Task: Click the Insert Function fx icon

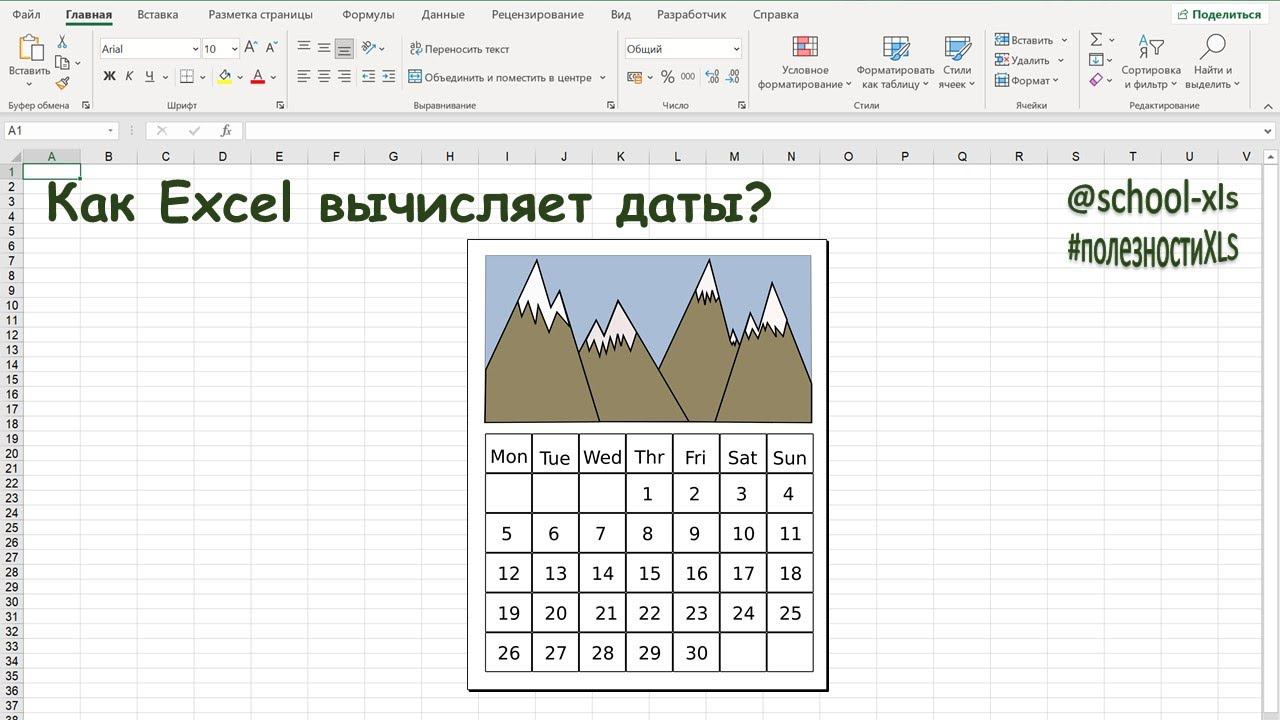Action: tap(226, 130)
